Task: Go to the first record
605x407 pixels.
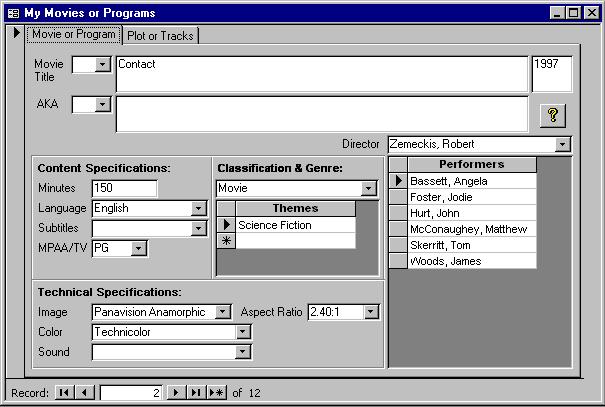Action: (64, 393)
